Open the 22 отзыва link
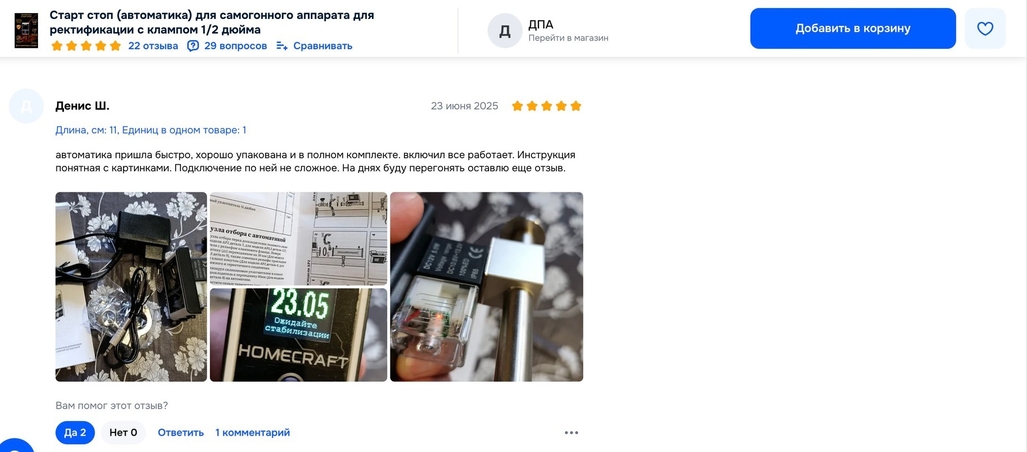 (153, 46)
